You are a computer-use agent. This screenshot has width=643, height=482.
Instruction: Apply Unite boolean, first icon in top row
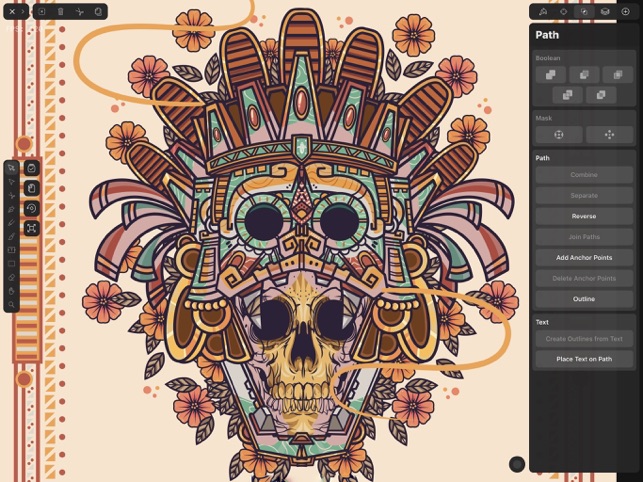(551, 75)
